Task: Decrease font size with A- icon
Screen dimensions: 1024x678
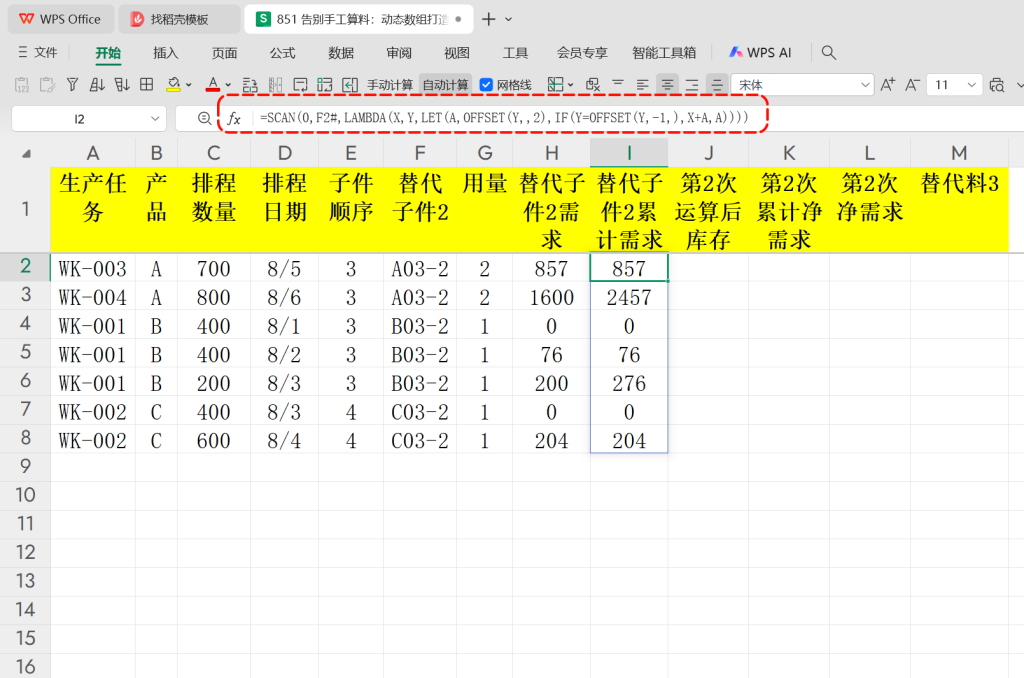Action: tap(912, 85)
